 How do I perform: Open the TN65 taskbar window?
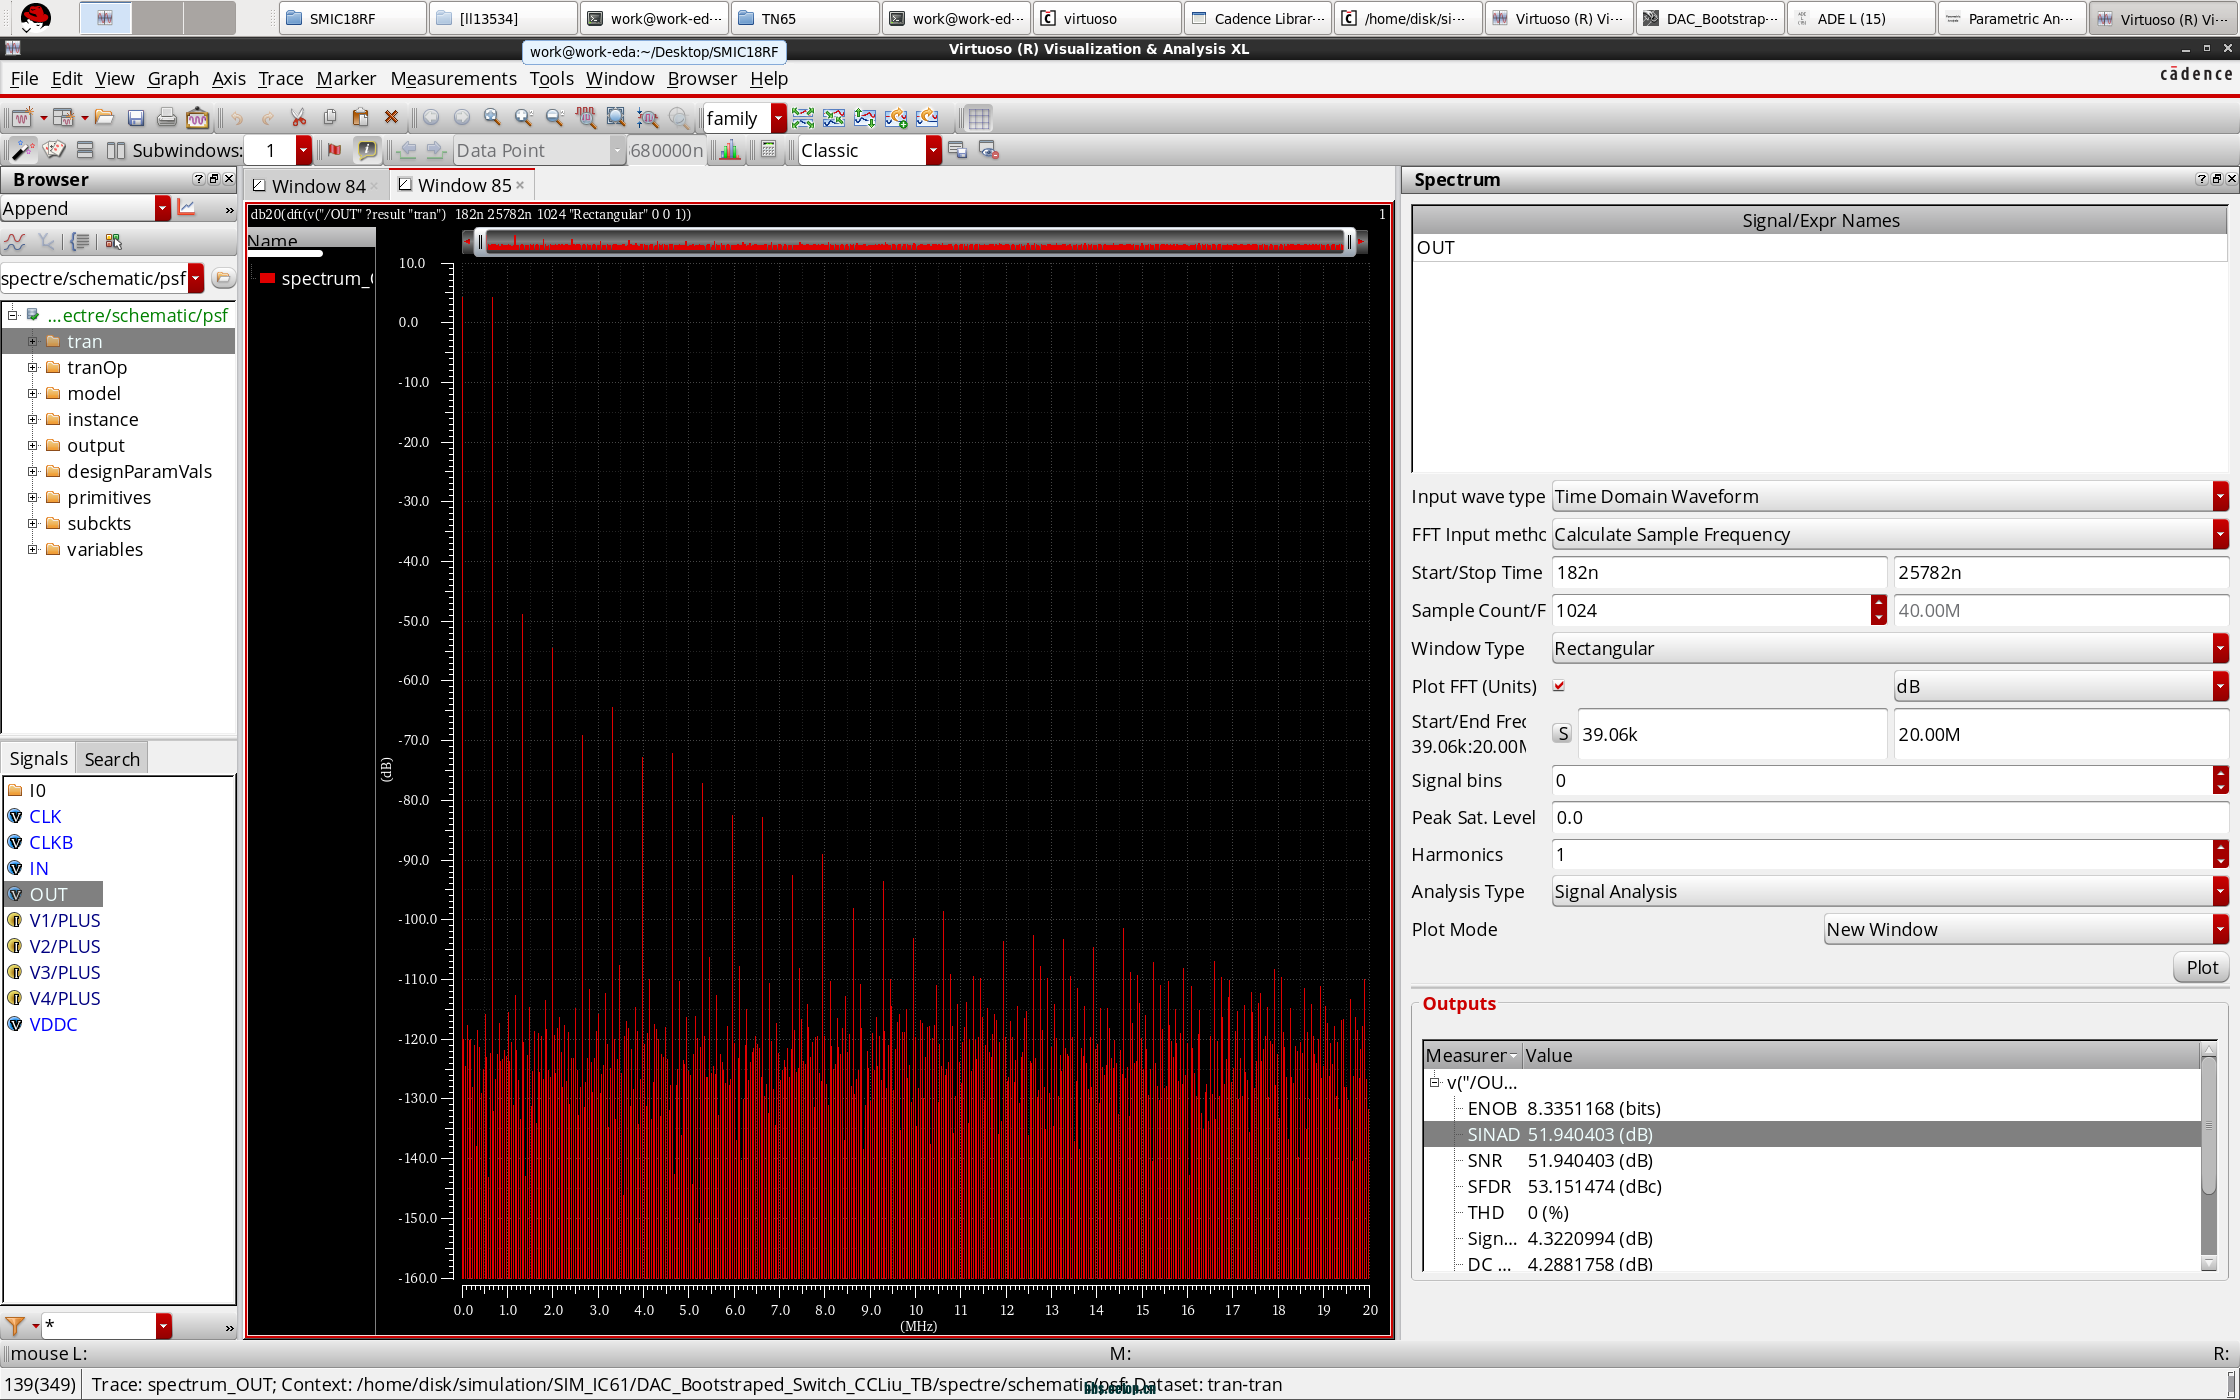point(805,18)
